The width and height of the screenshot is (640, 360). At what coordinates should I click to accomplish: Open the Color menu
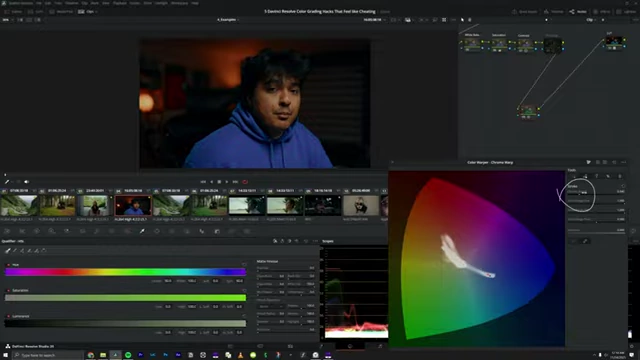pyautogui.click(x=147, y=3)
